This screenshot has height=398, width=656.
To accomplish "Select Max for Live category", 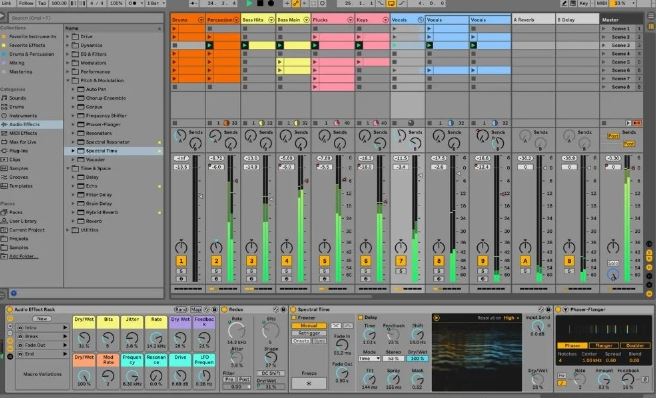I will (x=23, y=142).
